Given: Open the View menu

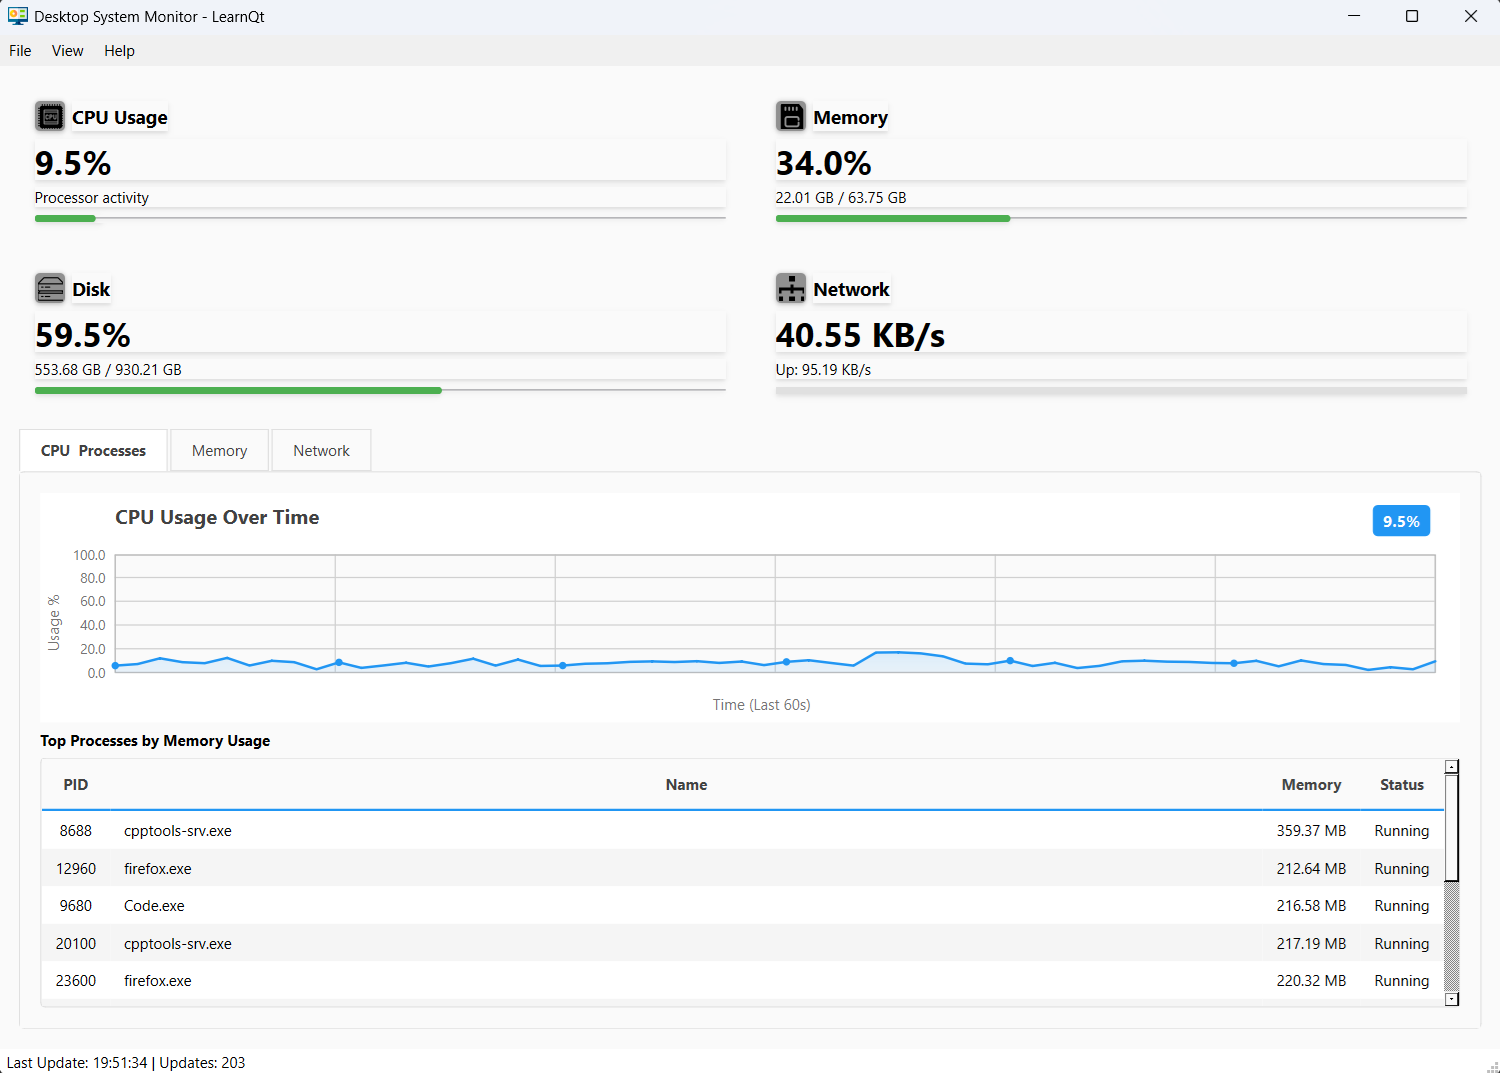Looking at the screenshot, I should 67,51.
